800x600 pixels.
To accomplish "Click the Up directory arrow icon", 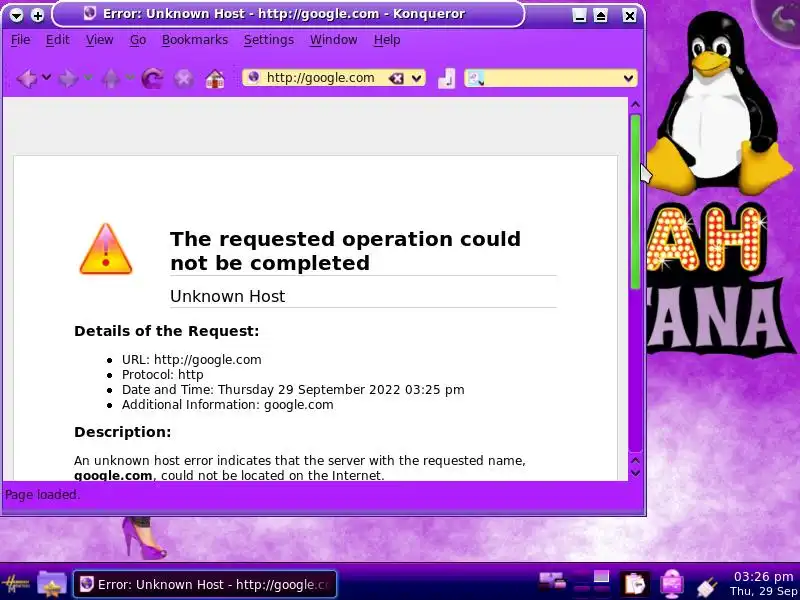I will tap(111, 79).
